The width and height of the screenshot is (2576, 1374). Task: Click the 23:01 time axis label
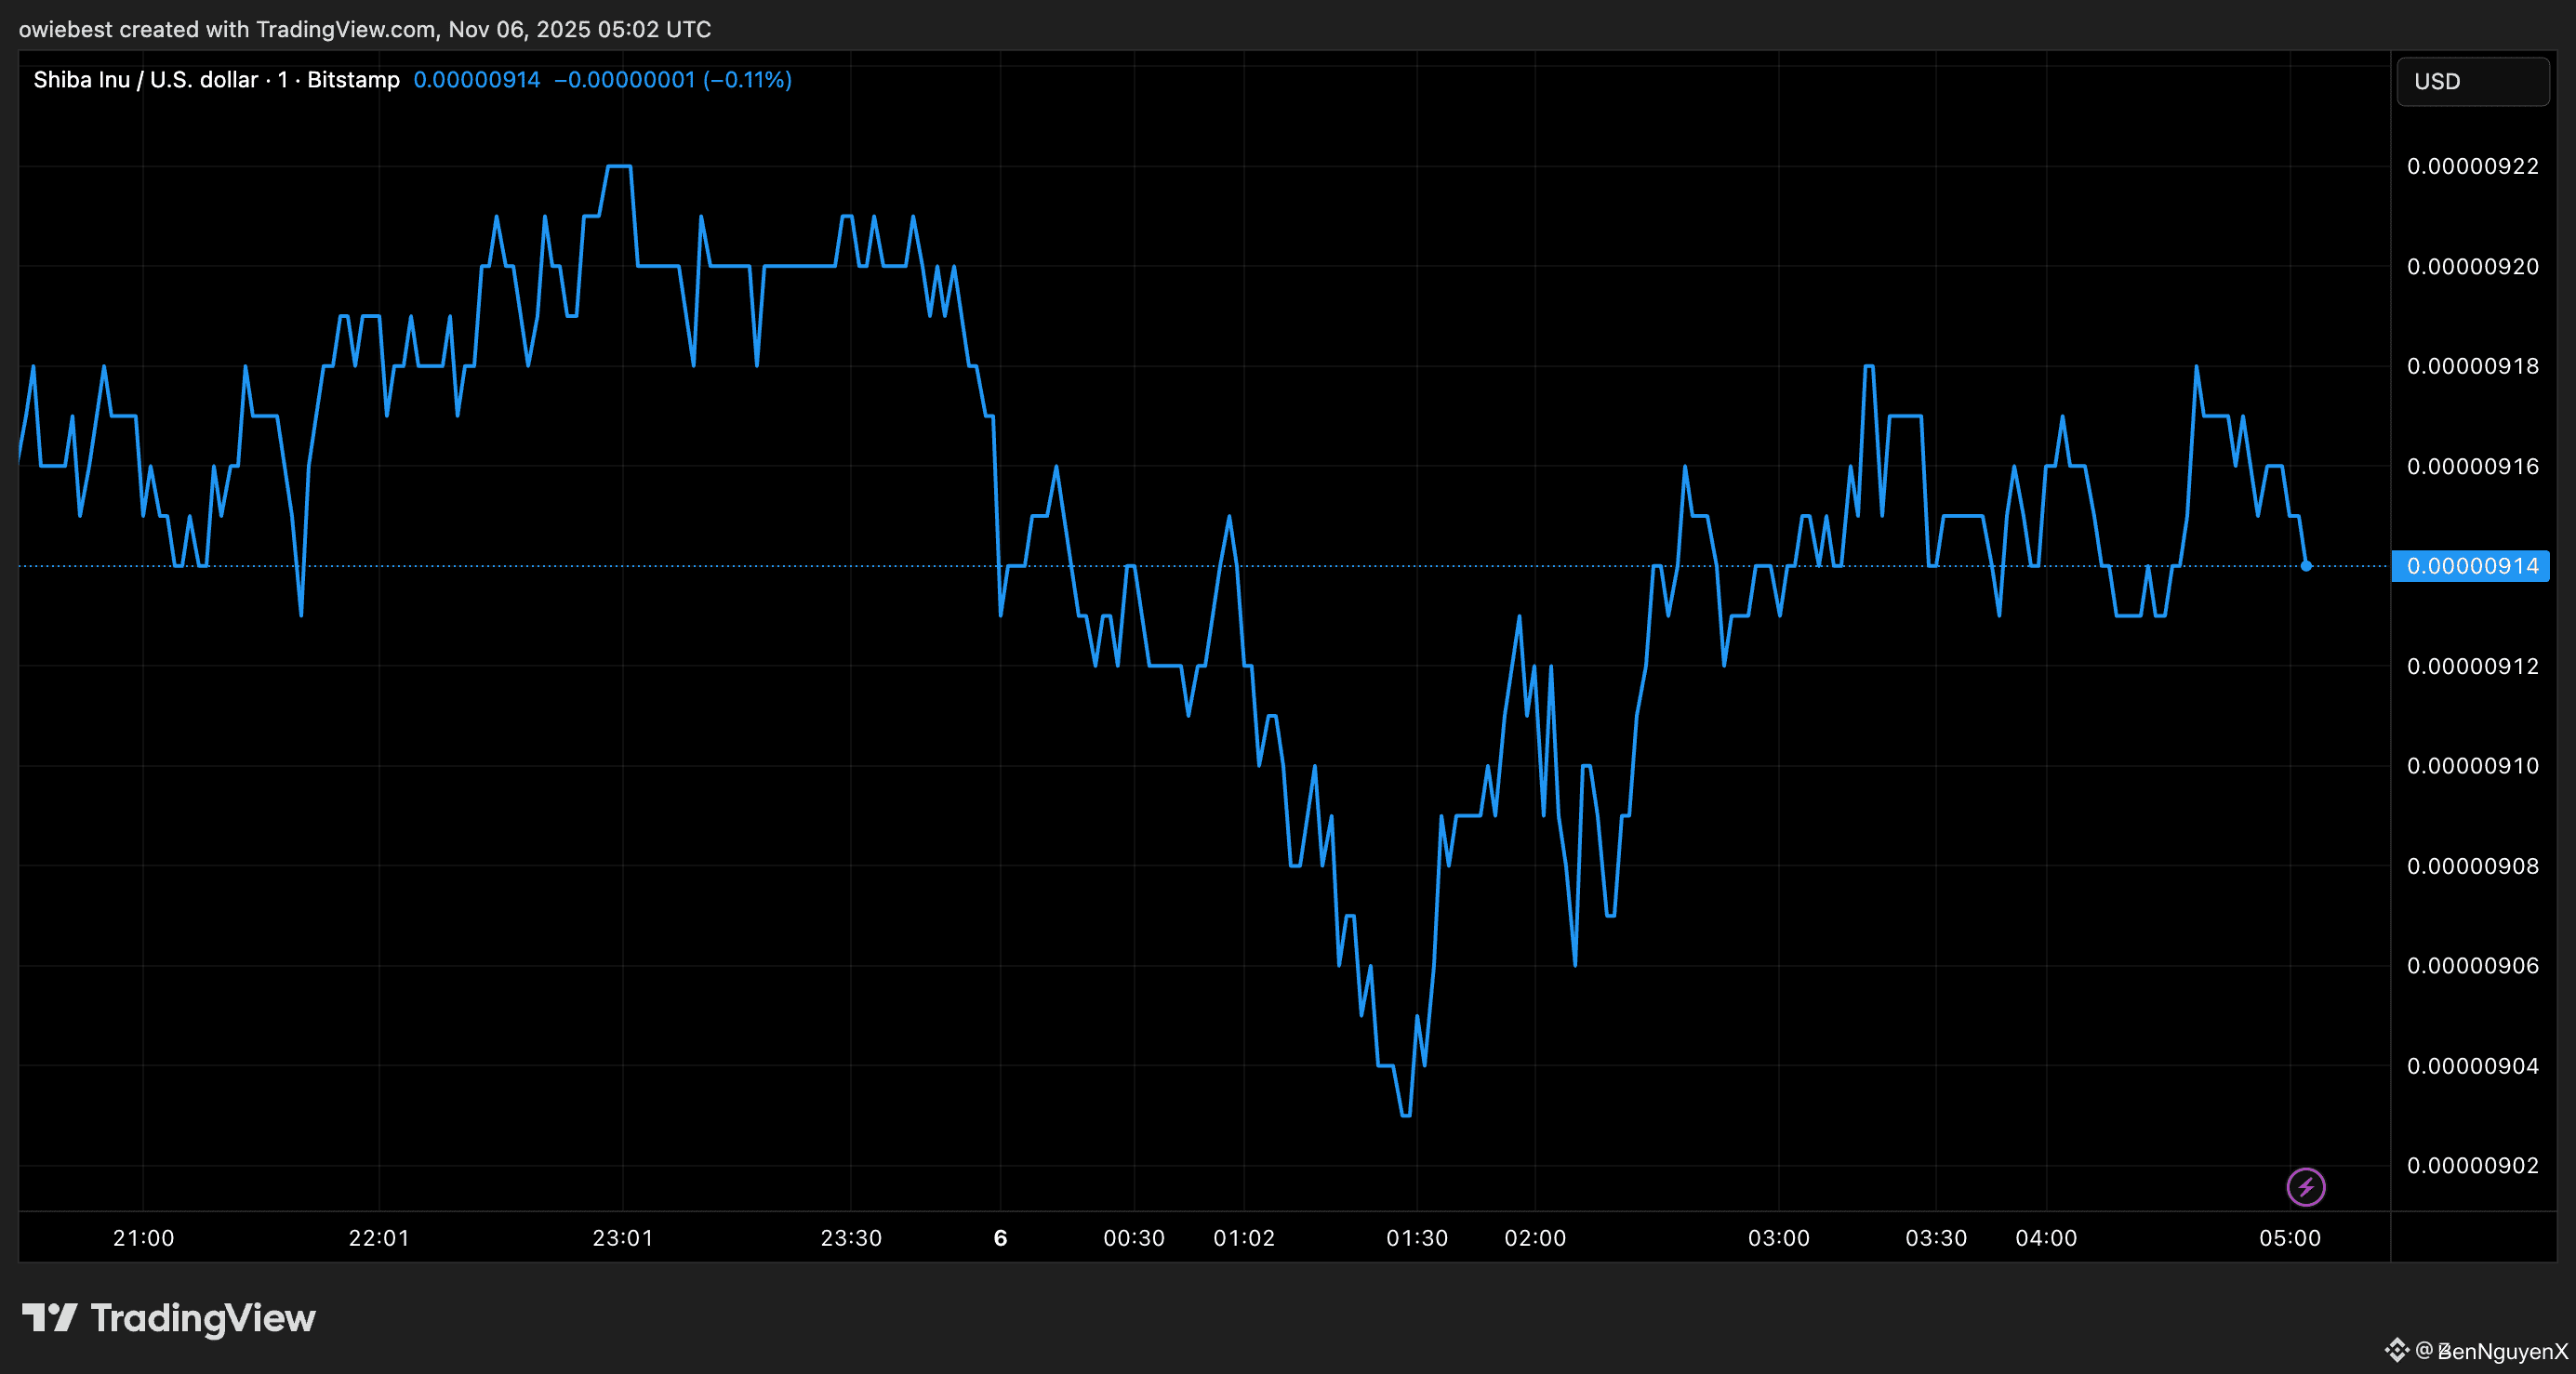tap(622, 1238)
